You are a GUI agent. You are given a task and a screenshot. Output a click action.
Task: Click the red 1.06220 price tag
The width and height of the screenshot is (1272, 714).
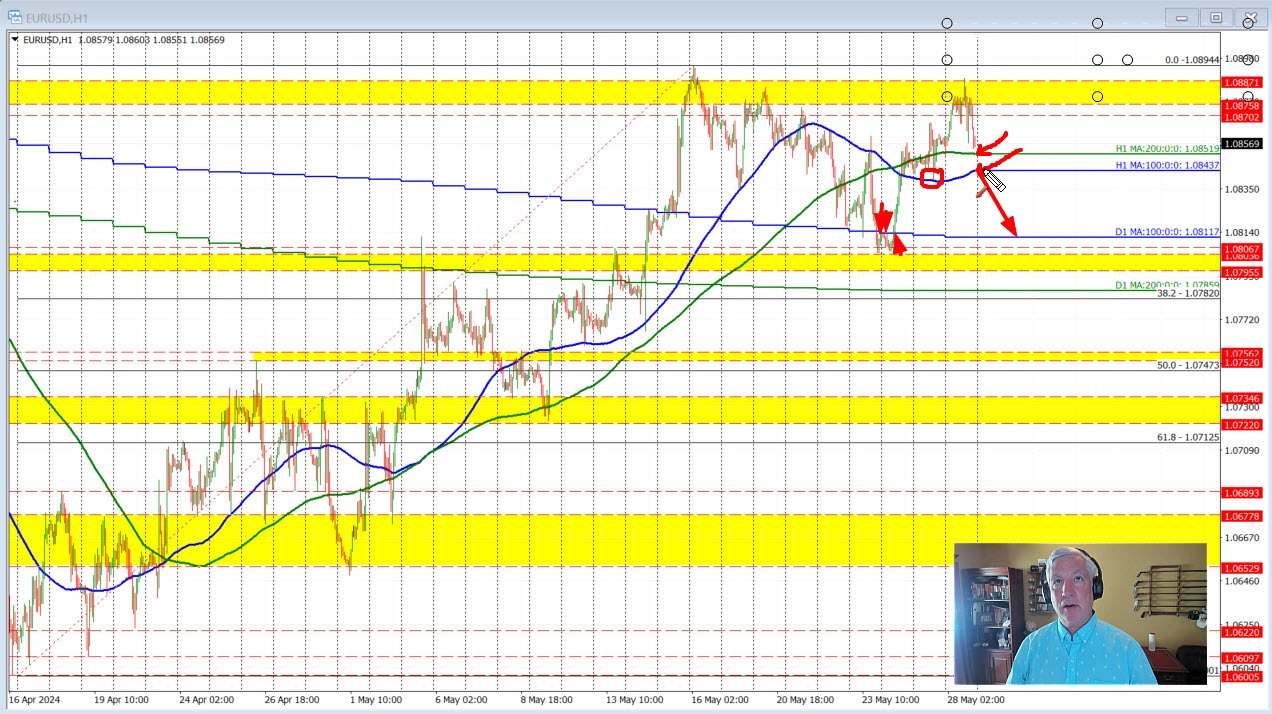(x=1242, y=632)
